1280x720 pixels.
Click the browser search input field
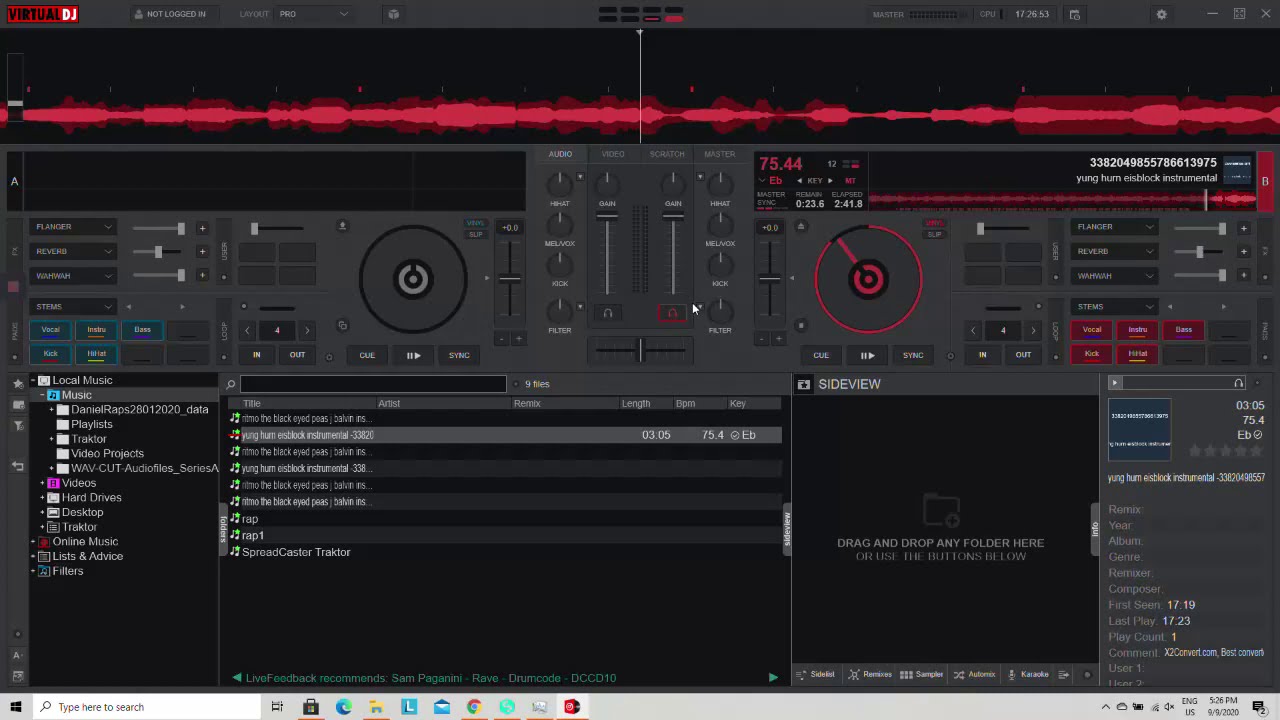373,384
